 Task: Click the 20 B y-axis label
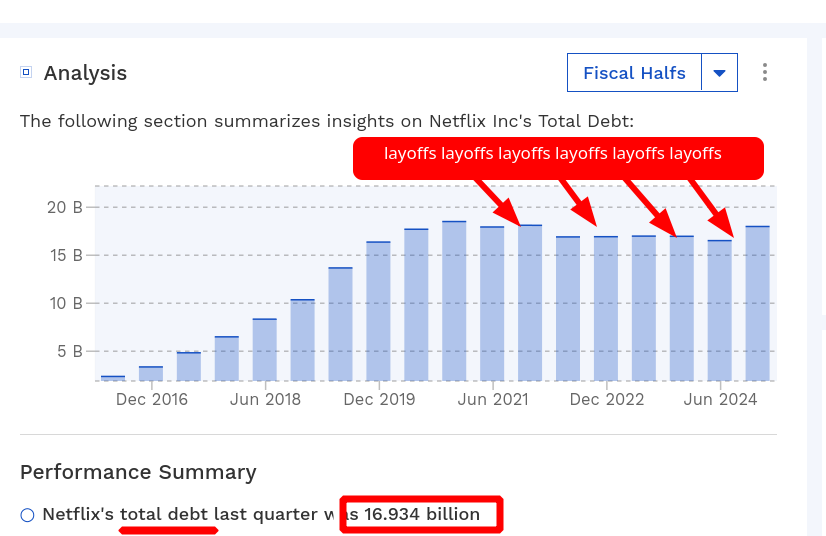click(x=63, y=208)
